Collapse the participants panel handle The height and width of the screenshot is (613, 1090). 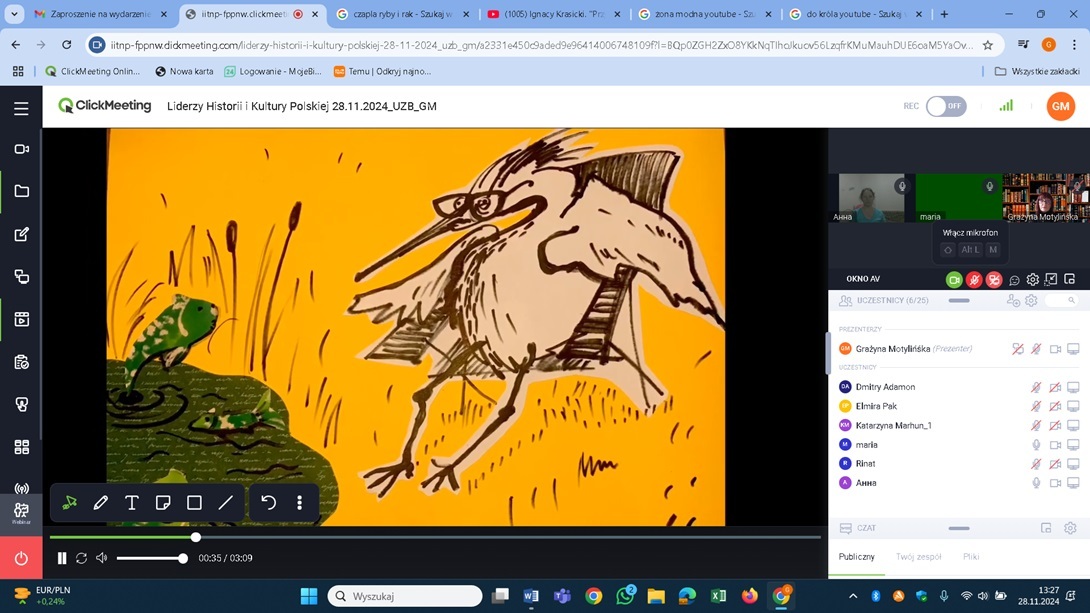[x=959, y=301]
